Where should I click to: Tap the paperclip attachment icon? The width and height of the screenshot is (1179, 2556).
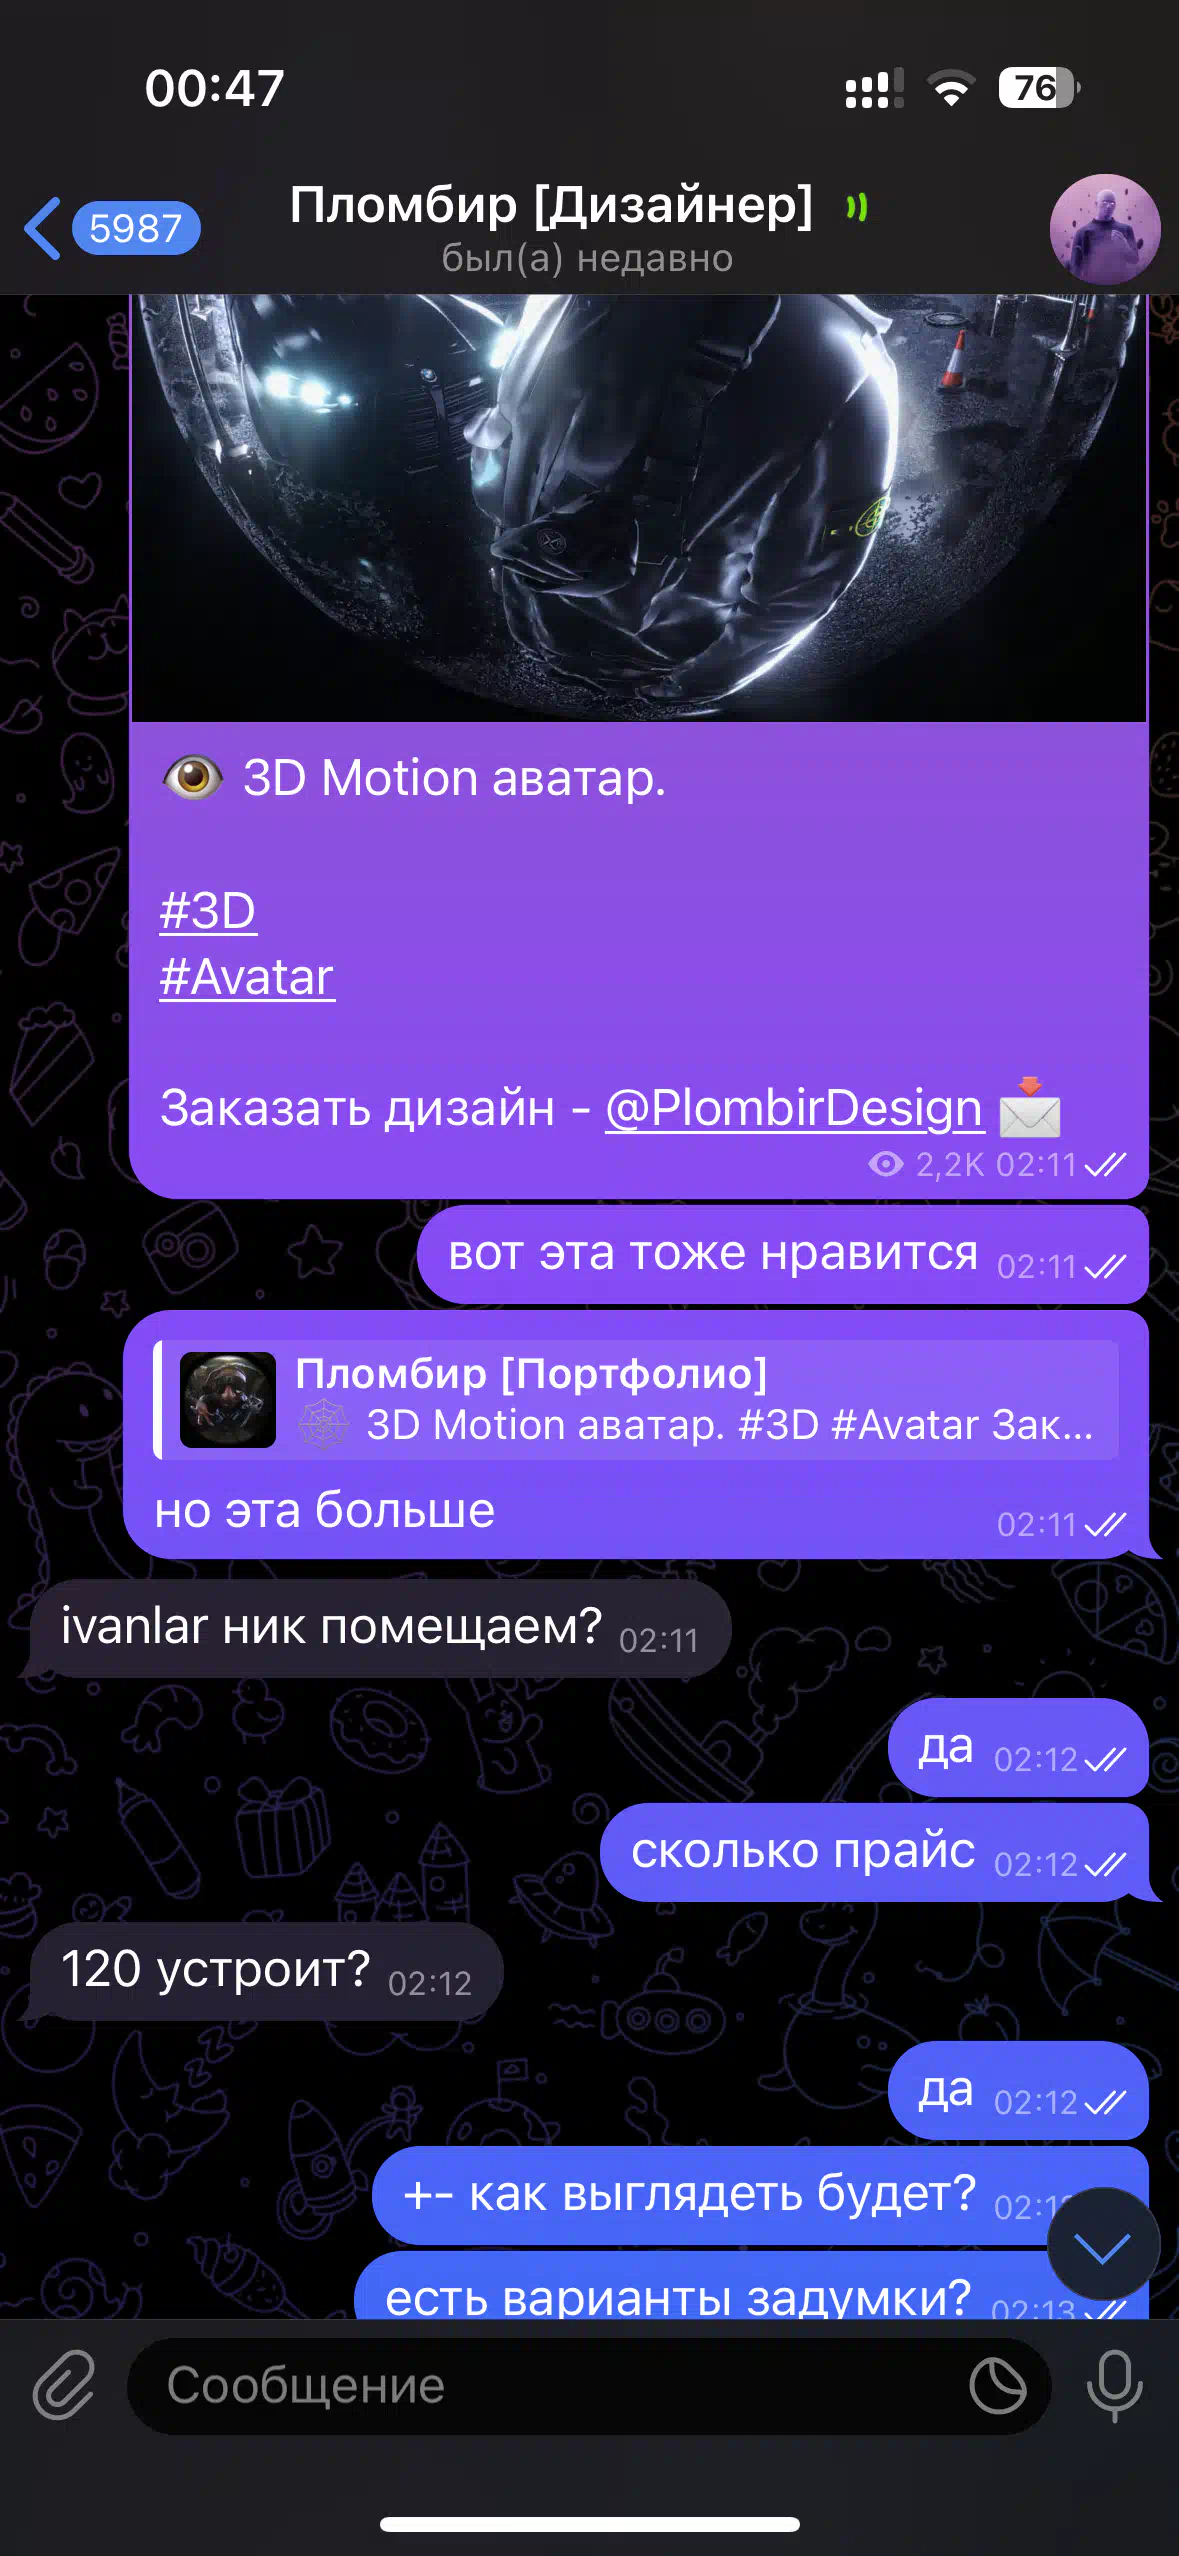64,2385
